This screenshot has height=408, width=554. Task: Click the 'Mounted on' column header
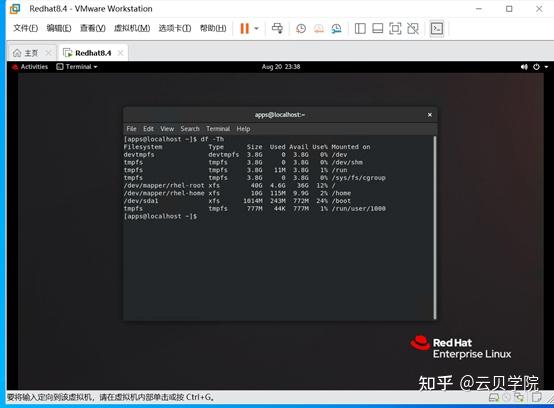click(350, 147)
